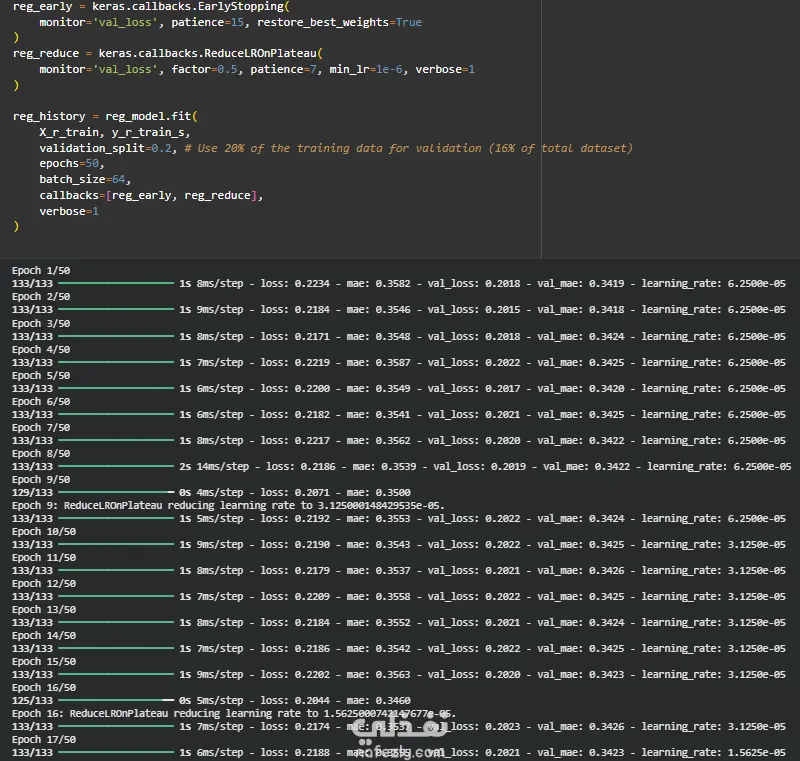Click the 'Epoch 2/50' output line
Image resolution: width=800 pixels, height=761 pixels.
point(41,296)
